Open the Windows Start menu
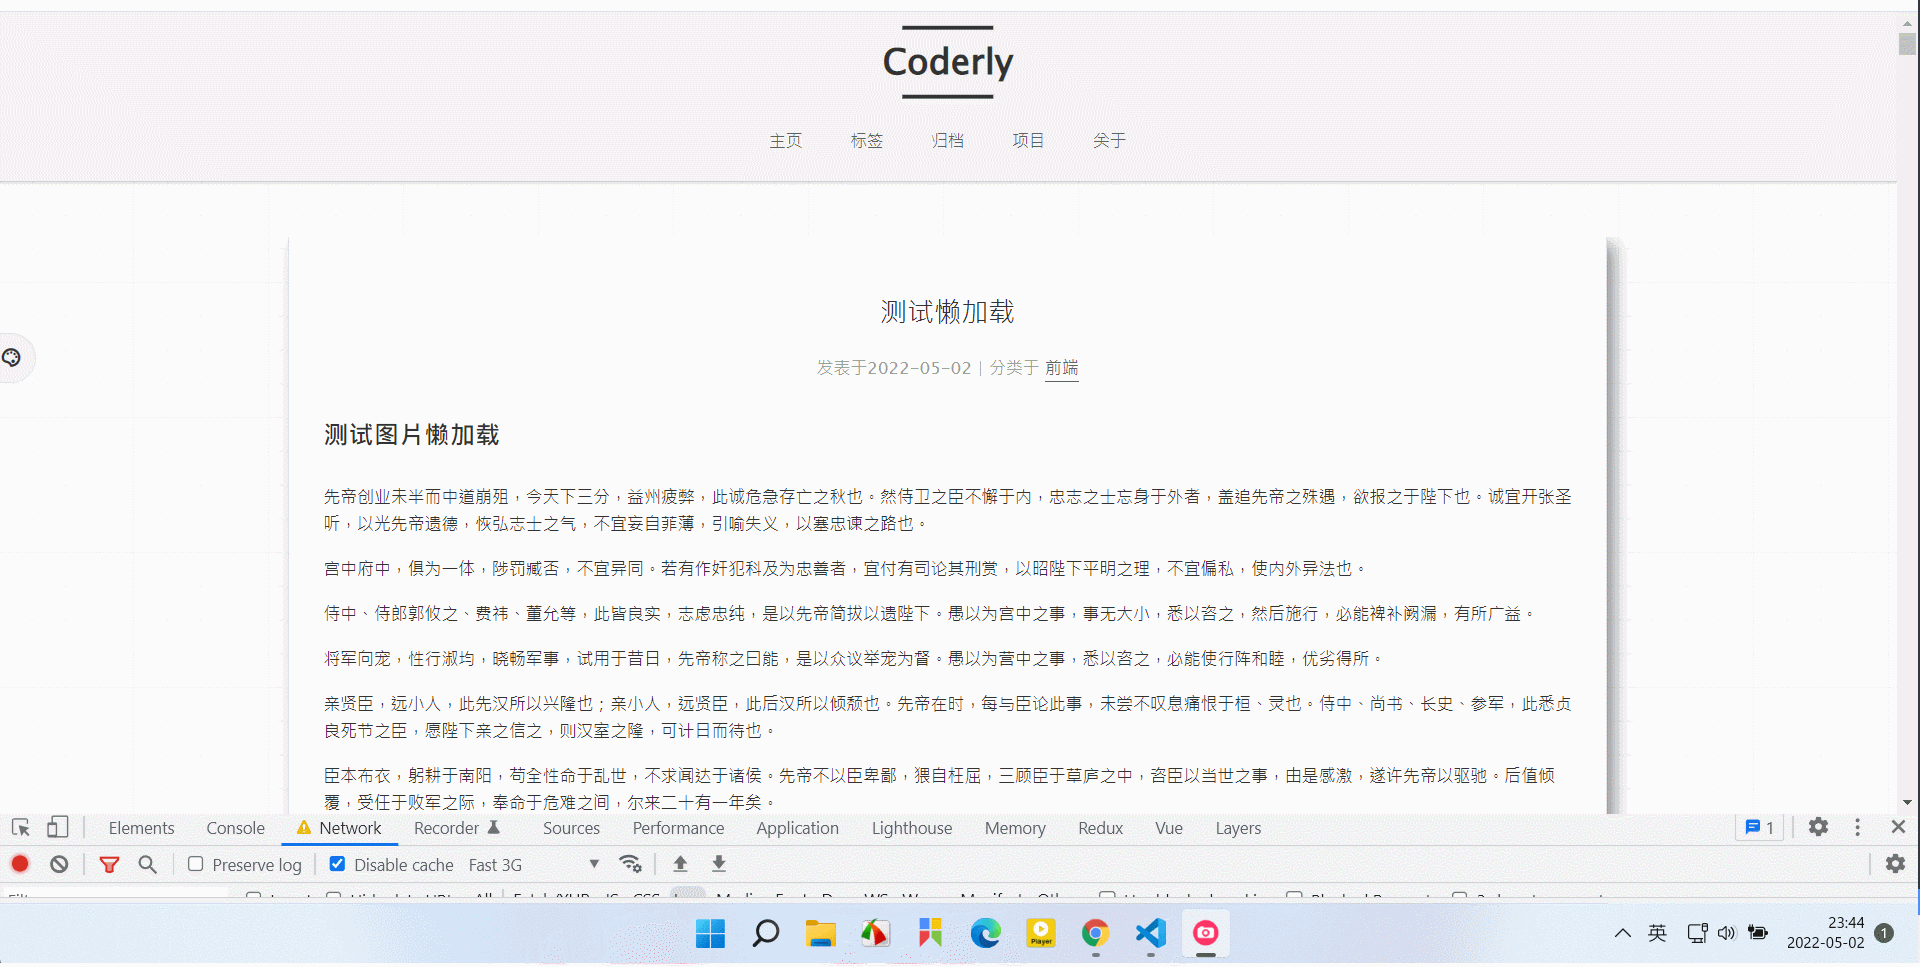This screenshot has width=1920, height=967. pyautogui.click(x=710, y=934)
